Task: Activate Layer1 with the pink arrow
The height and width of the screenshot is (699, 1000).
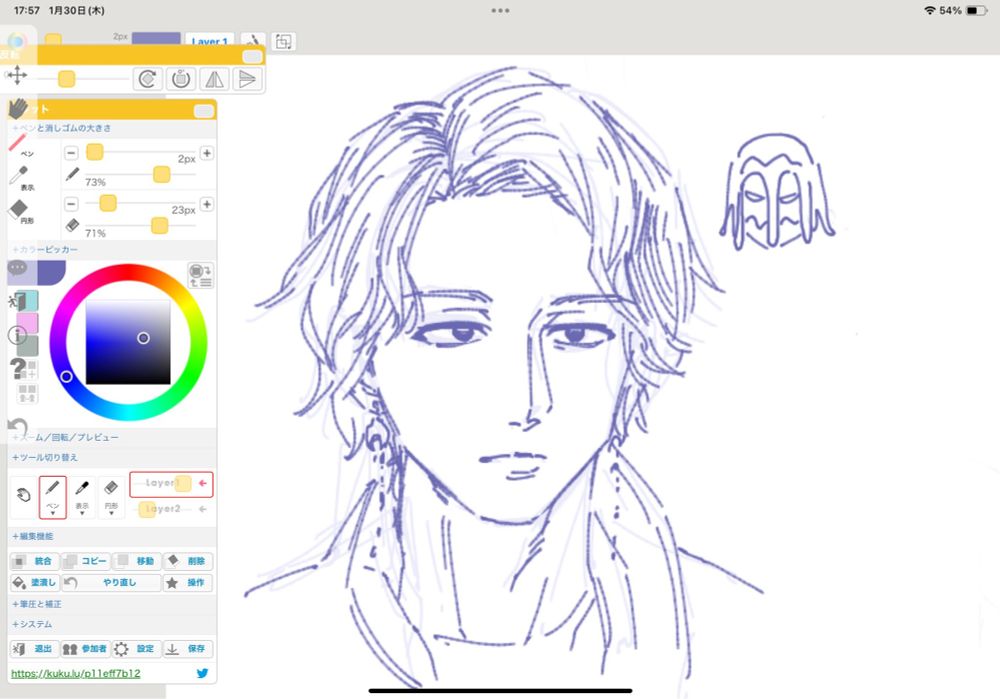Action: [x=203, y=483]
